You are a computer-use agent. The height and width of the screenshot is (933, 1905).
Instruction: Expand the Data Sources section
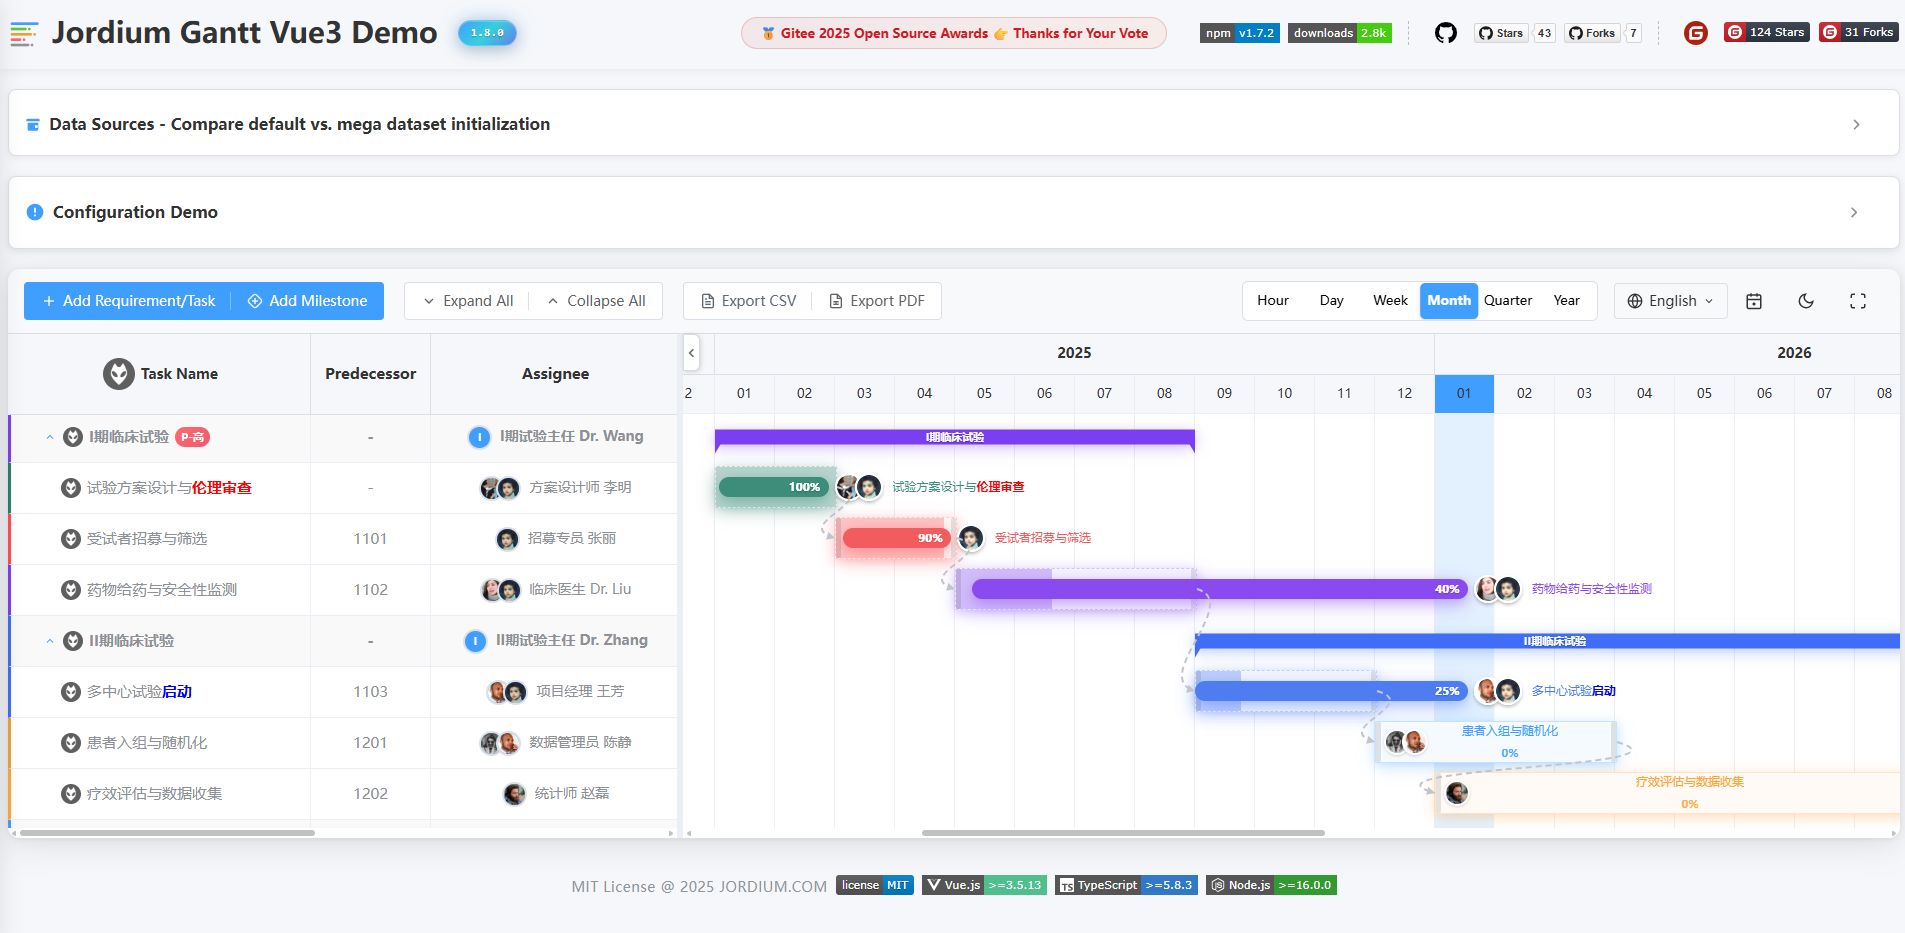pyautogui.click(x=1856, y=124)
